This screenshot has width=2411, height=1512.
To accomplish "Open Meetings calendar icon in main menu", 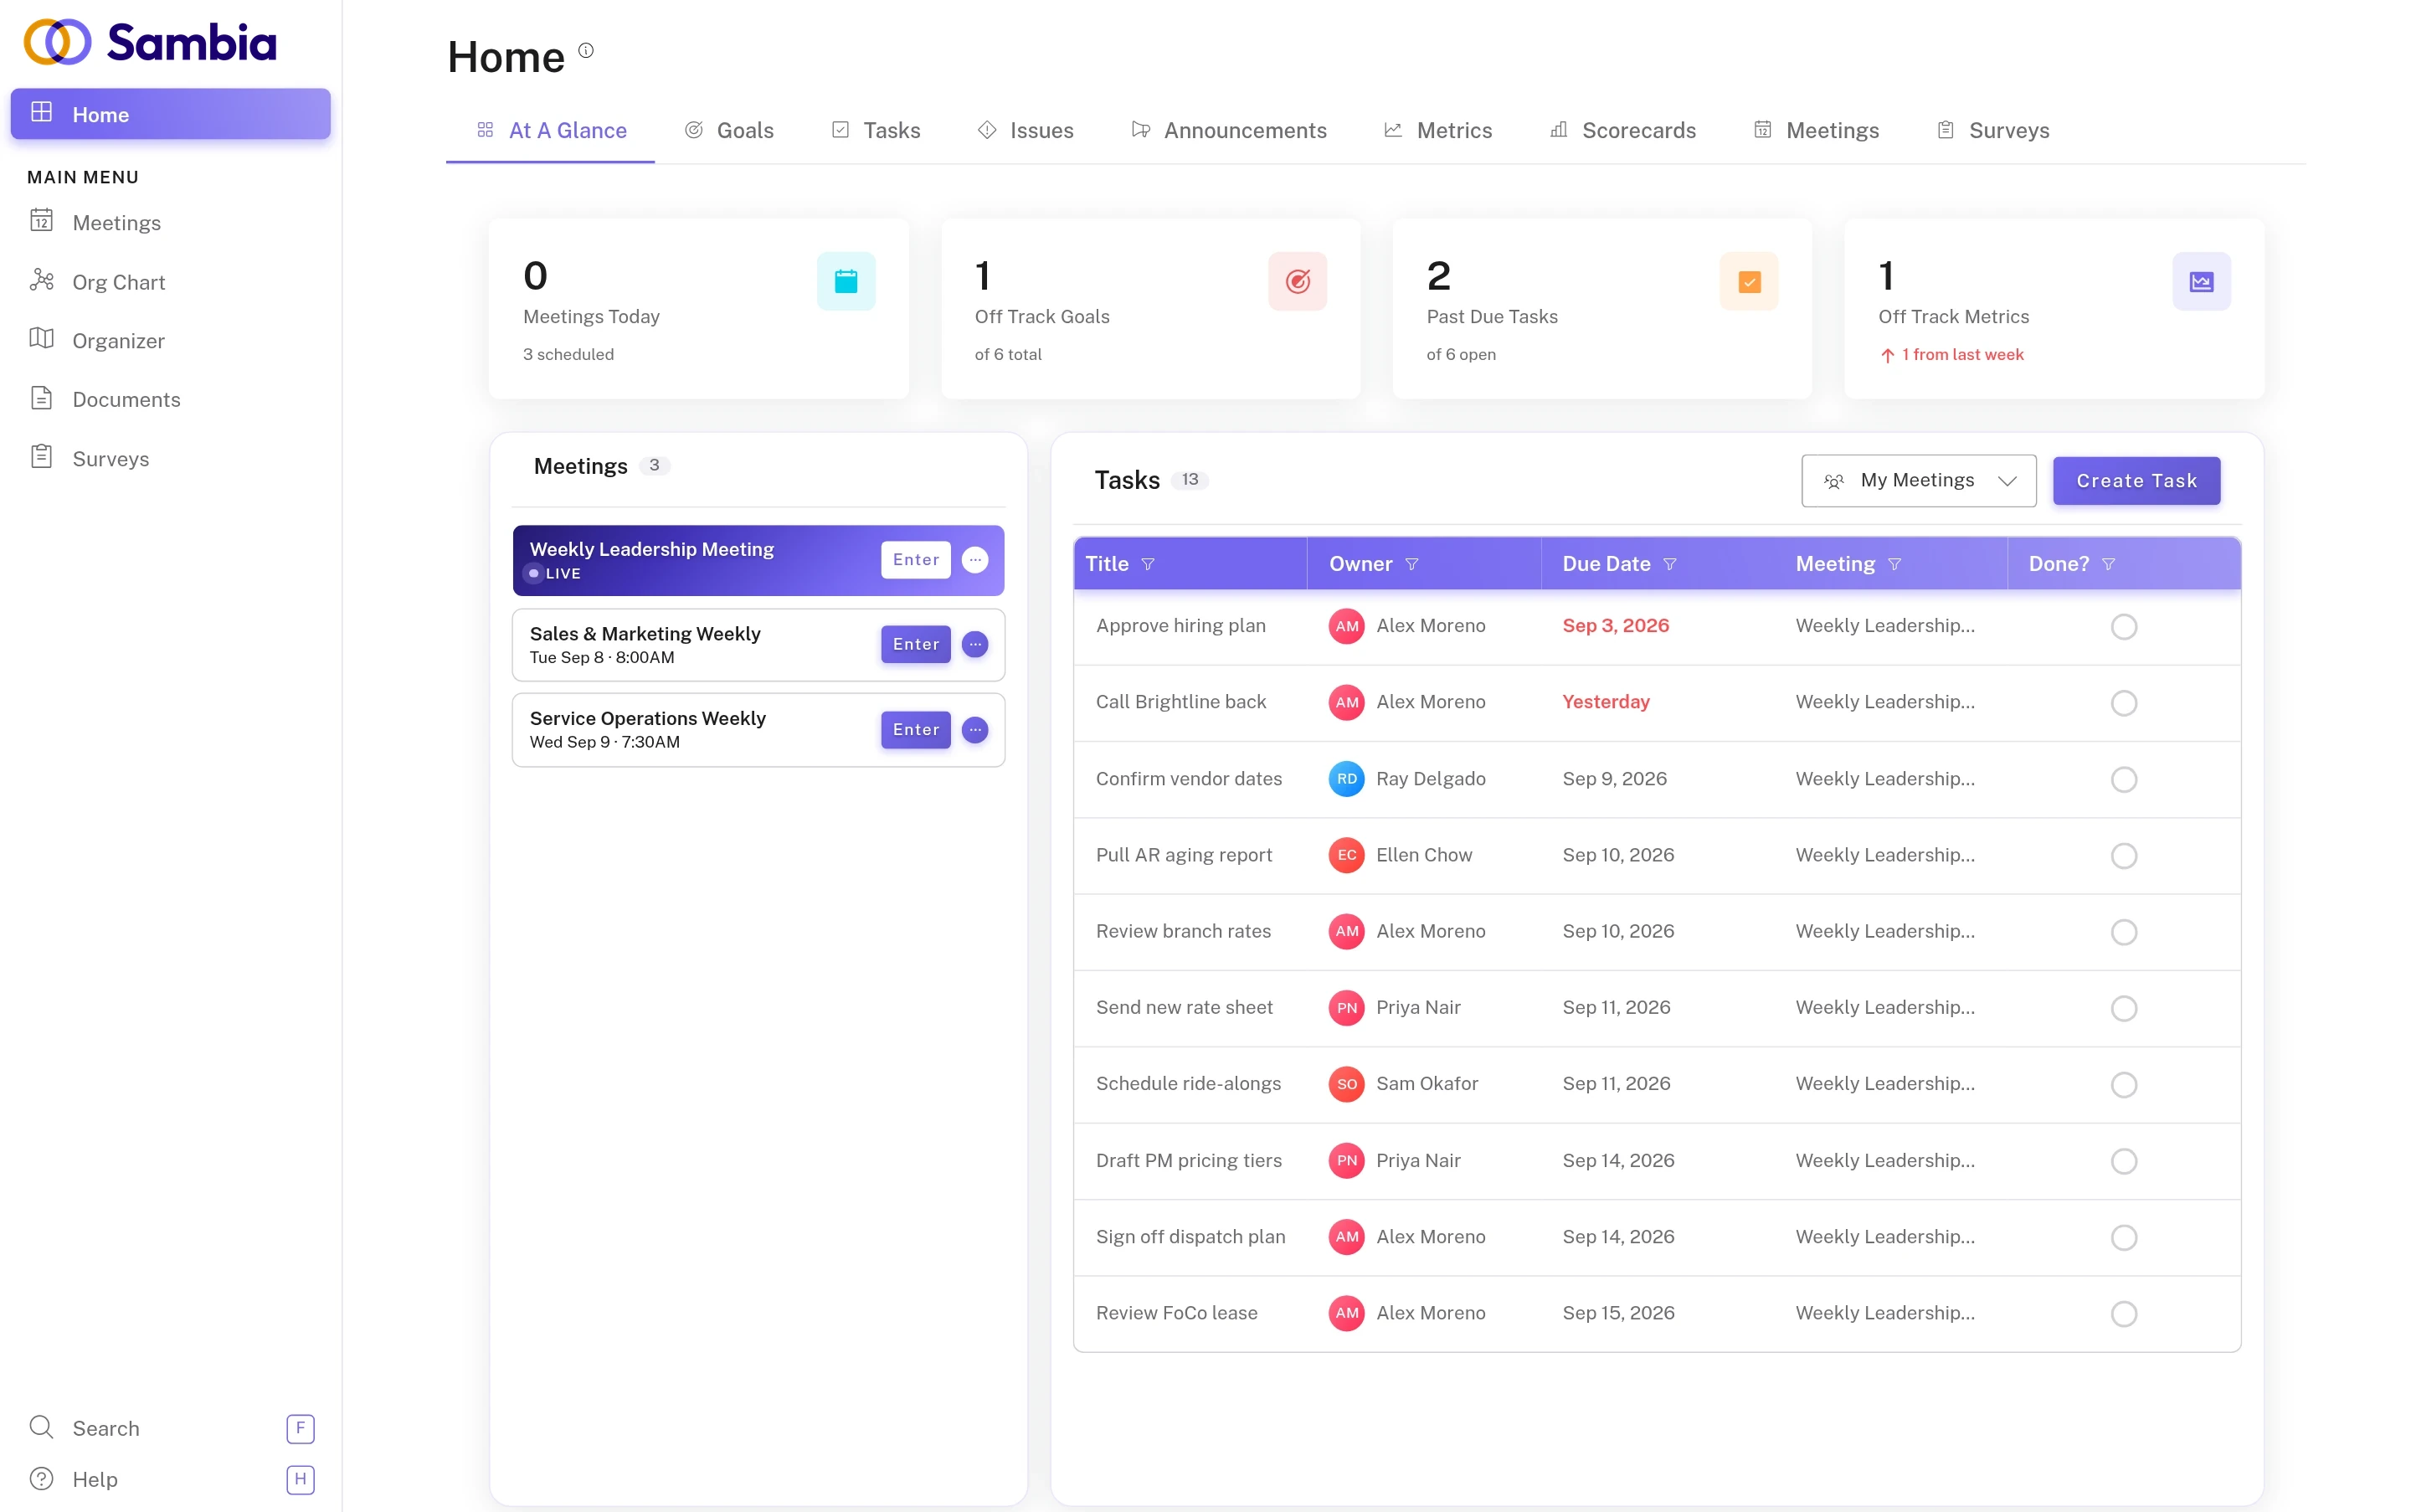I will point(41,221).
